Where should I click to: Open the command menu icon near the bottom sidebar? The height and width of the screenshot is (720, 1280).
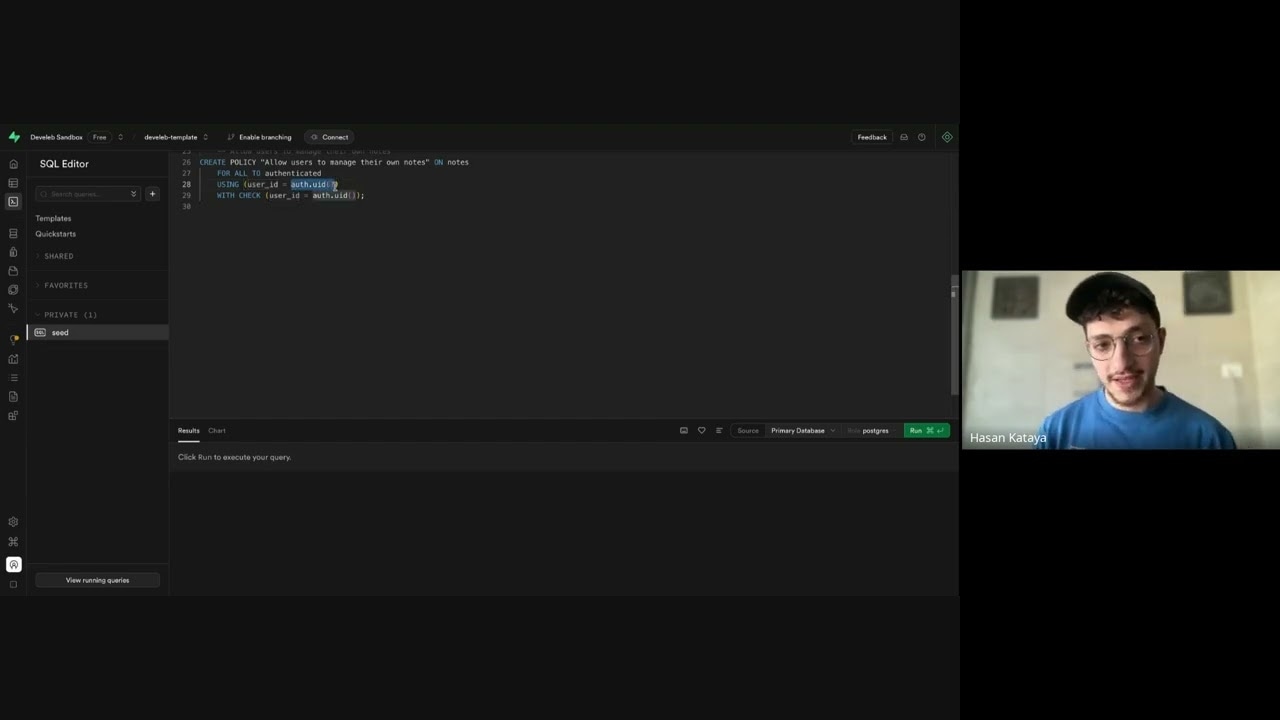click(x=13, y=541)
